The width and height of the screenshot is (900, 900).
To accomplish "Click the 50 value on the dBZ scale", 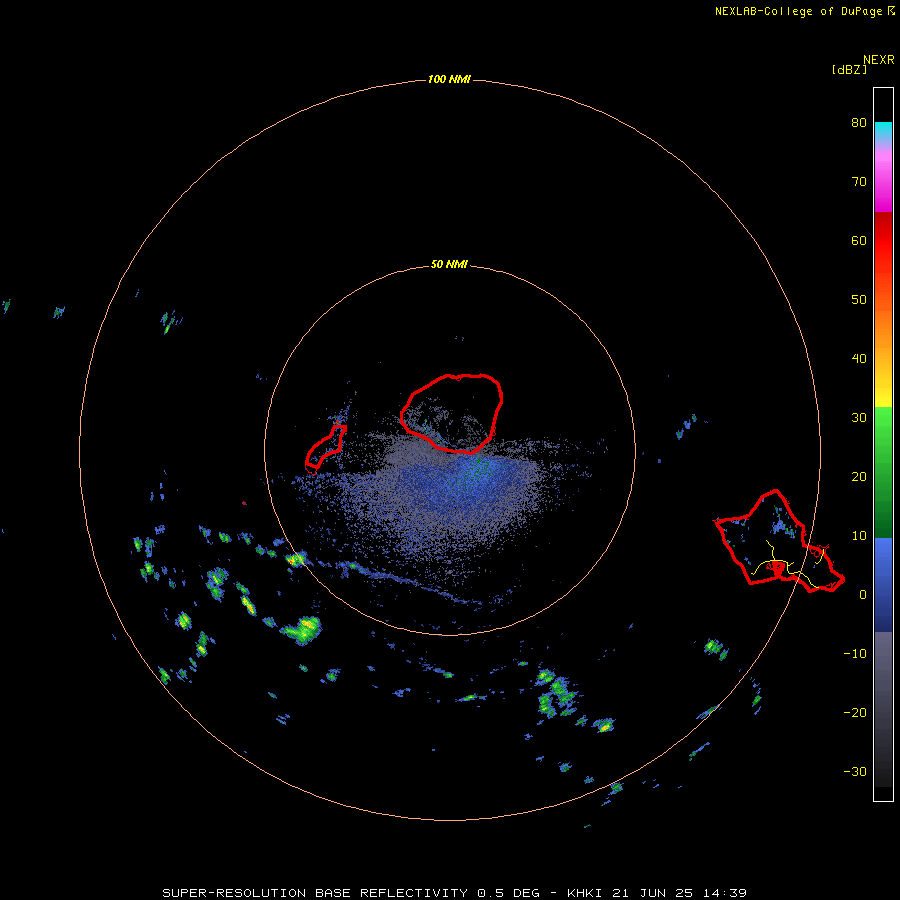I will (859, 299).
